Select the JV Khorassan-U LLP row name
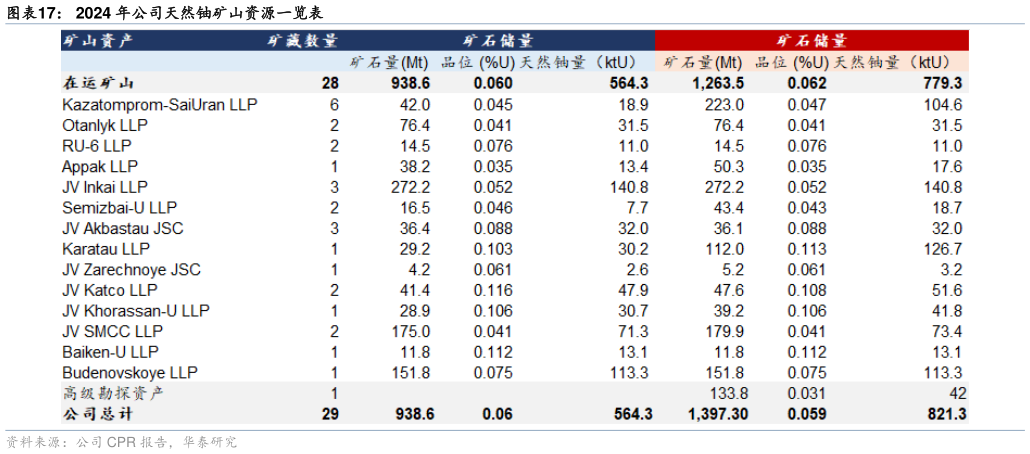 (x=136, y=311)
